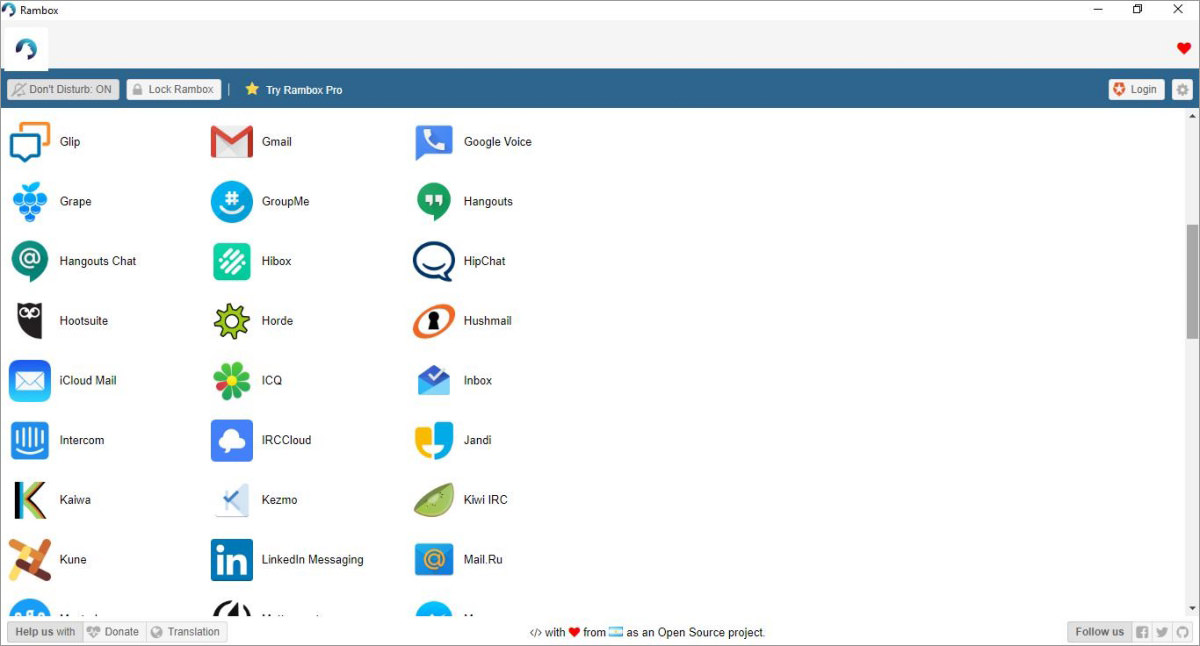Click the Hootsuite label
This screenshot has width=1200, height=646.
click(x=84, y=321)
